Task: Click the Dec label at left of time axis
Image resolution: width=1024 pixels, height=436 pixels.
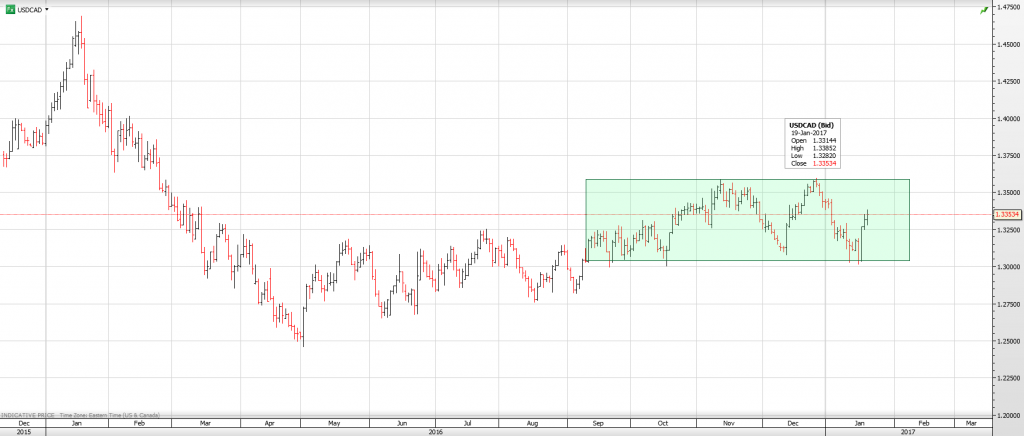Action: 22,423
